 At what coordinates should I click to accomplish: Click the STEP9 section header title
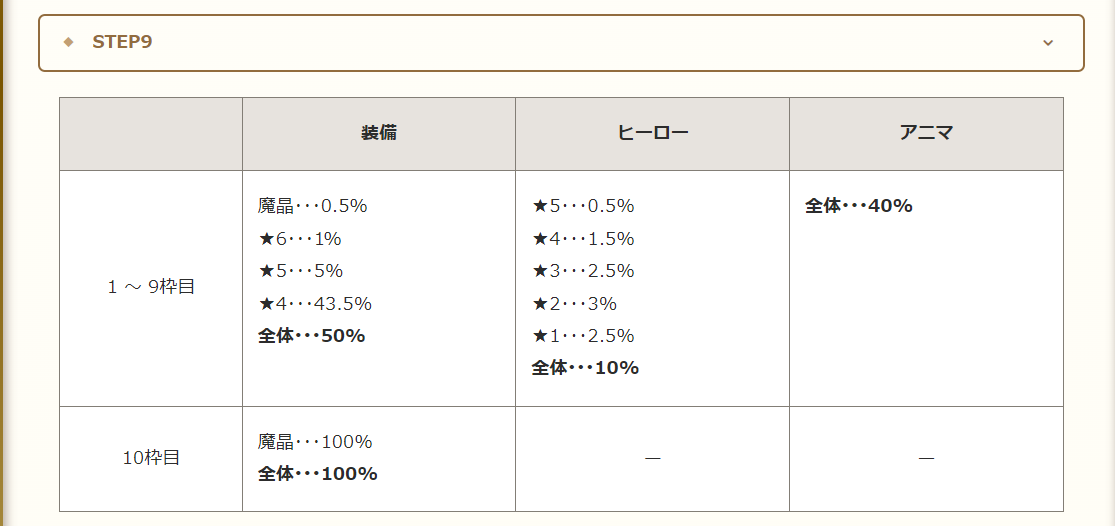pos(122,42)
